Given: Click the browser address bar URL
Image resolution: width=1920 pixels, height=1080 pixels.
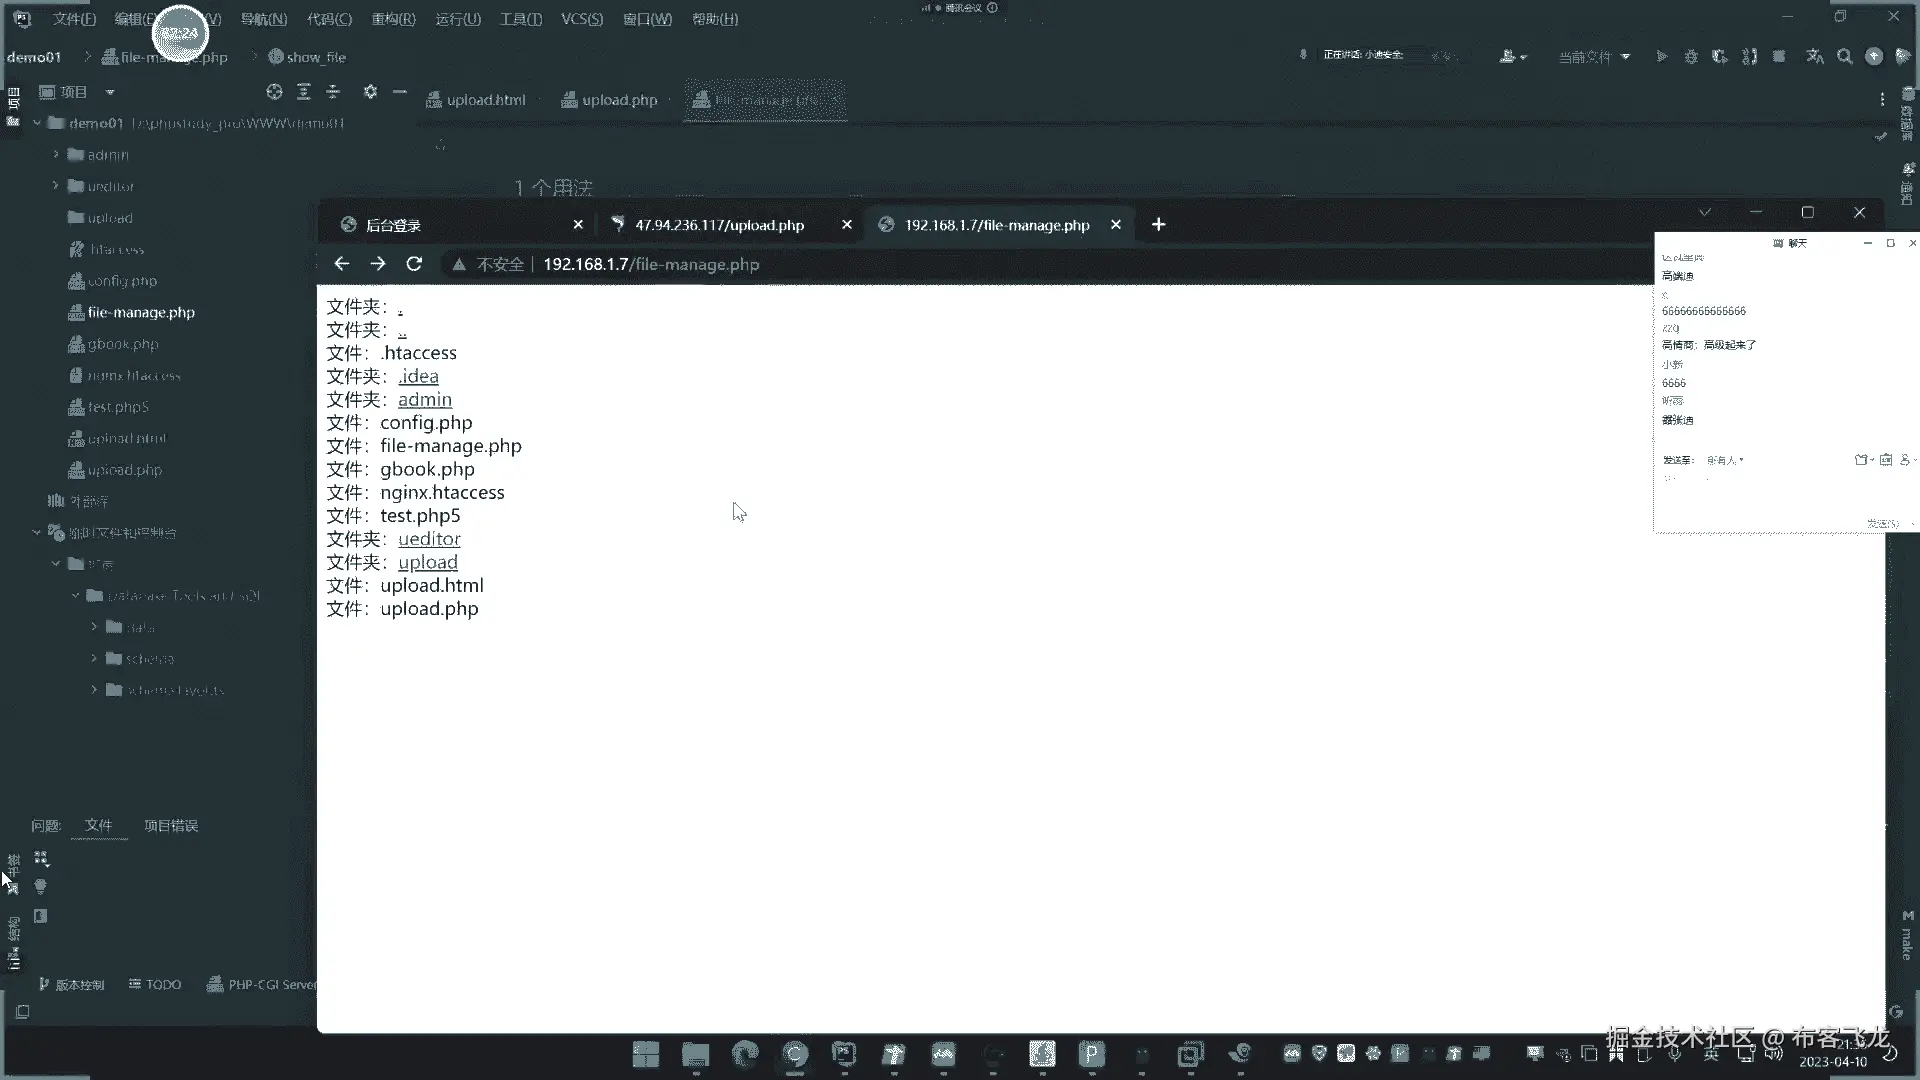Looking at the screenshot, I should 651,264.
